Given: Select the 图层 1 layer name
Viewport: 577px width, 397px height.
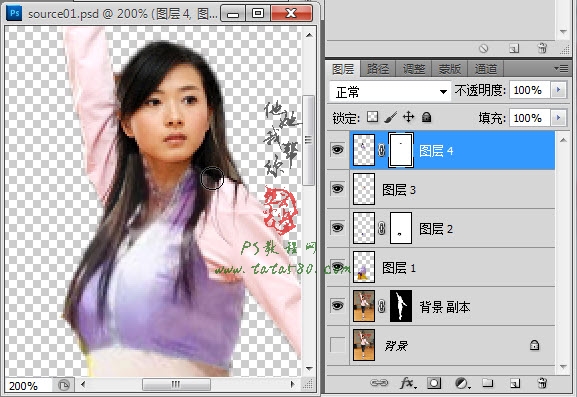Looking at the screenshot, I should pos(399,268).
